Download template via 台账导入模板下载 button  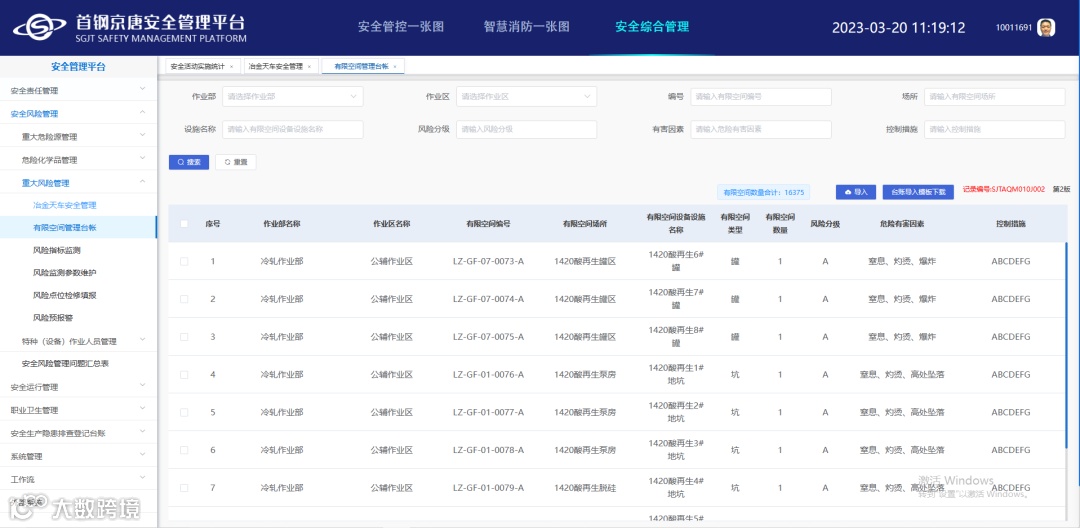[x=918, y=192]
